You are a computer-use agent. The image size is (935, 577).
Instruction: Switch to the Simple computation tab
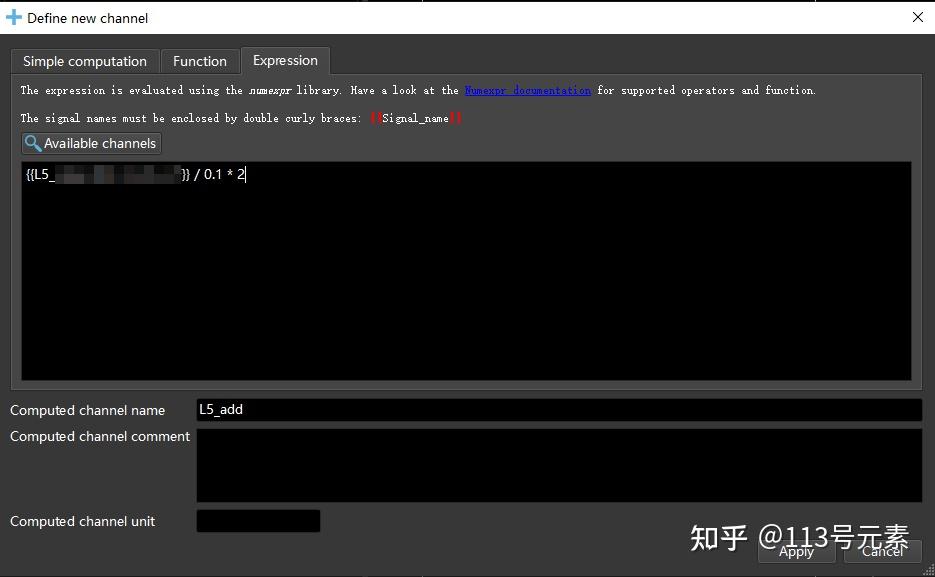(84, 61)
